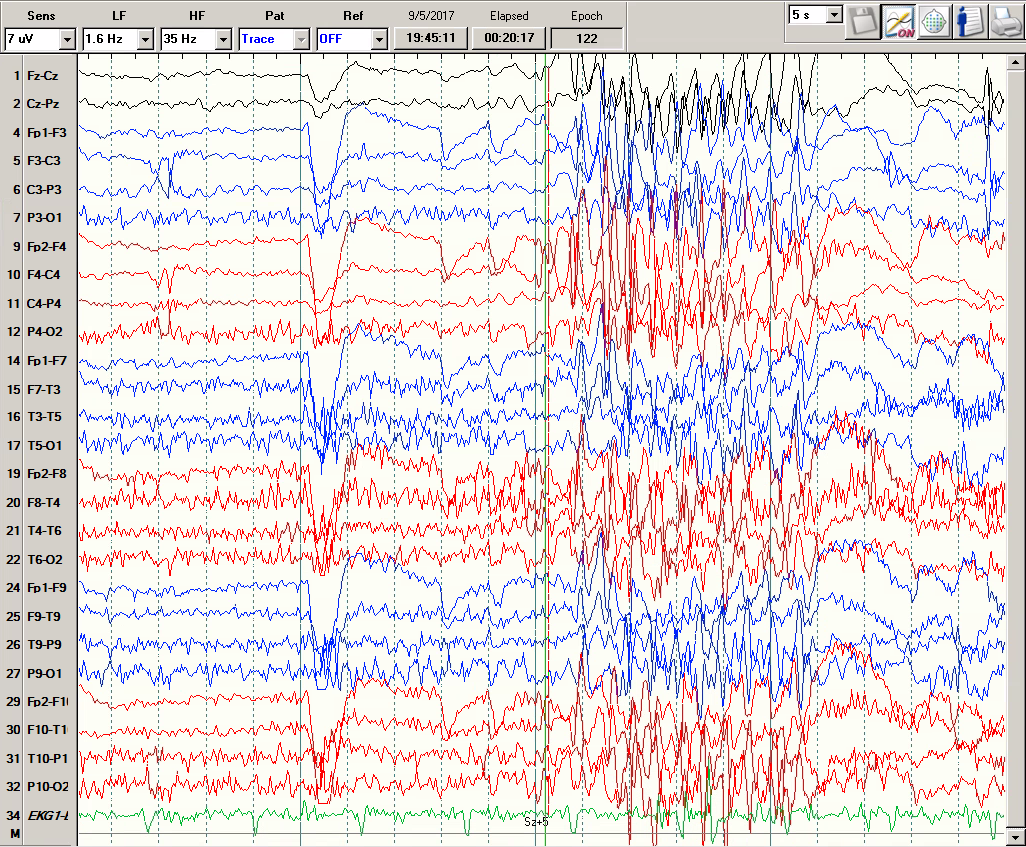1026x847 pixels.
Task: Open the Ref OFF dropdown
Action: [379, 39]
